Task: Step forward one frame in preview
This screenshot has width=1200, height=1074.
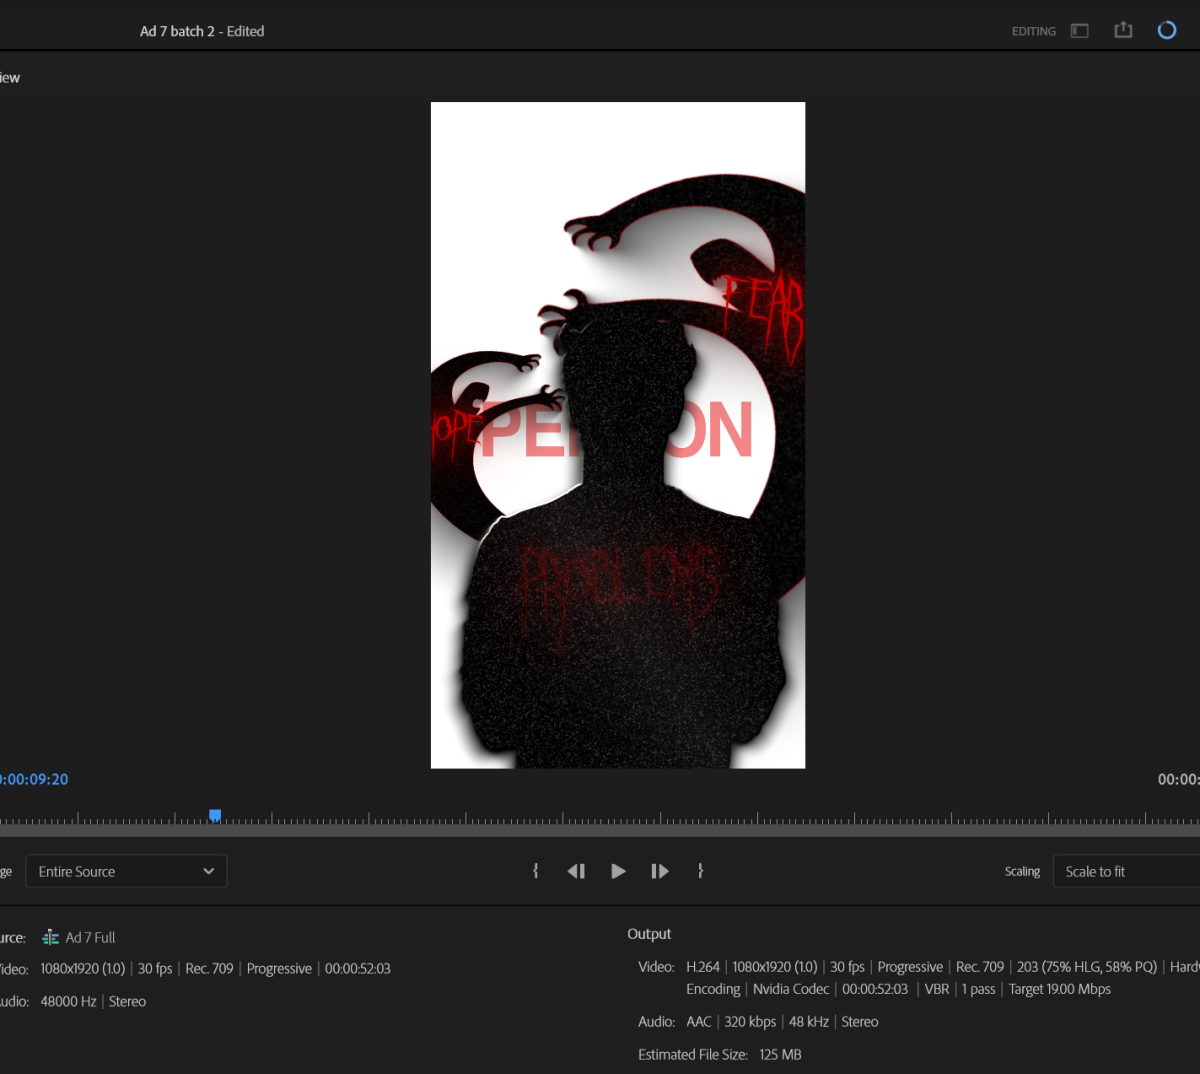Action: [x=660, y=871]
